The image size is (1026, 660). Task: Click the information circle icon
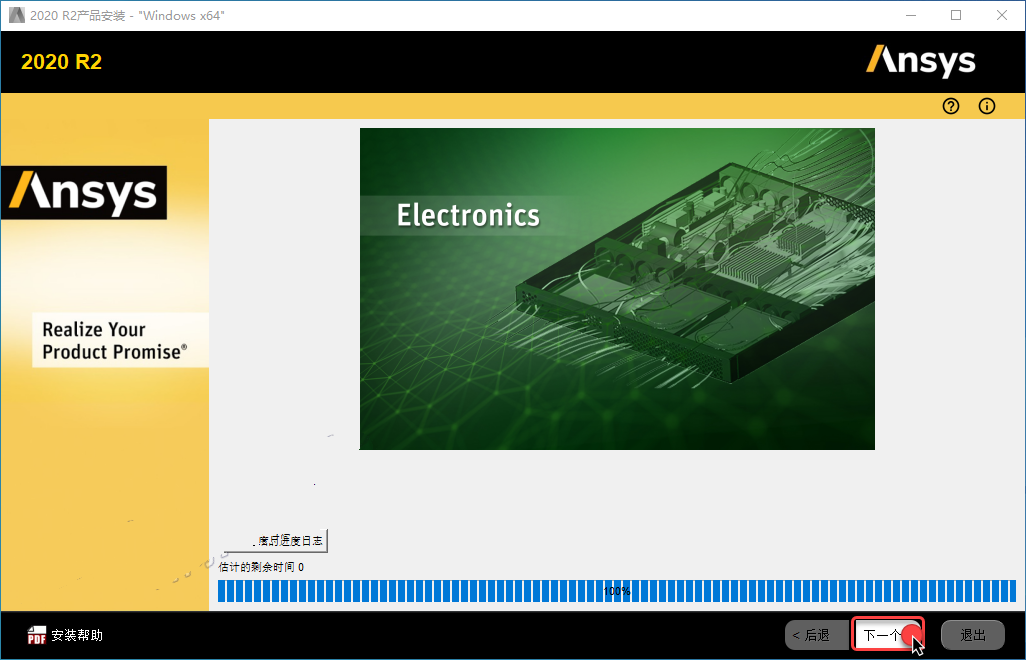(987, 106)
